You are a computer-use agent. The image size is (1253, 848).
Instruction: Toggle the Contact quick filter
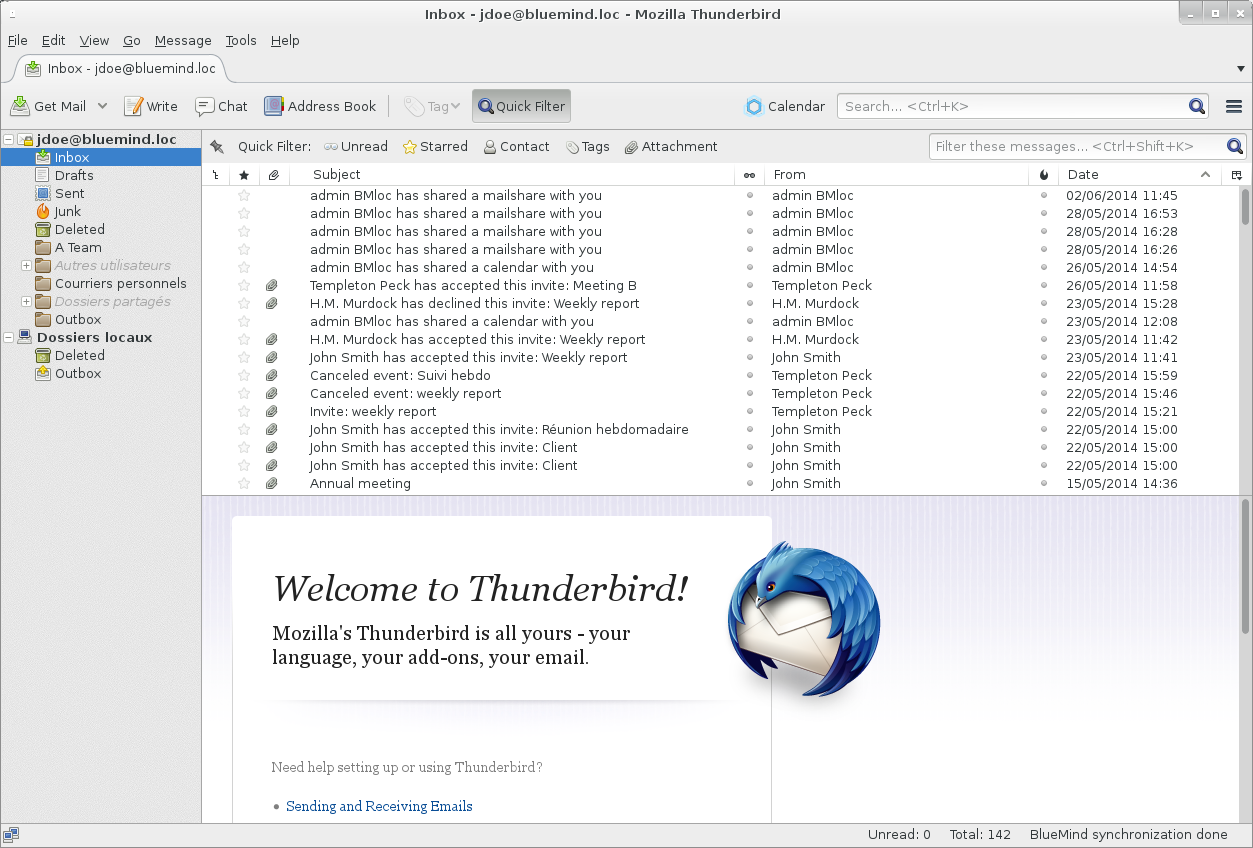[516, 147]
